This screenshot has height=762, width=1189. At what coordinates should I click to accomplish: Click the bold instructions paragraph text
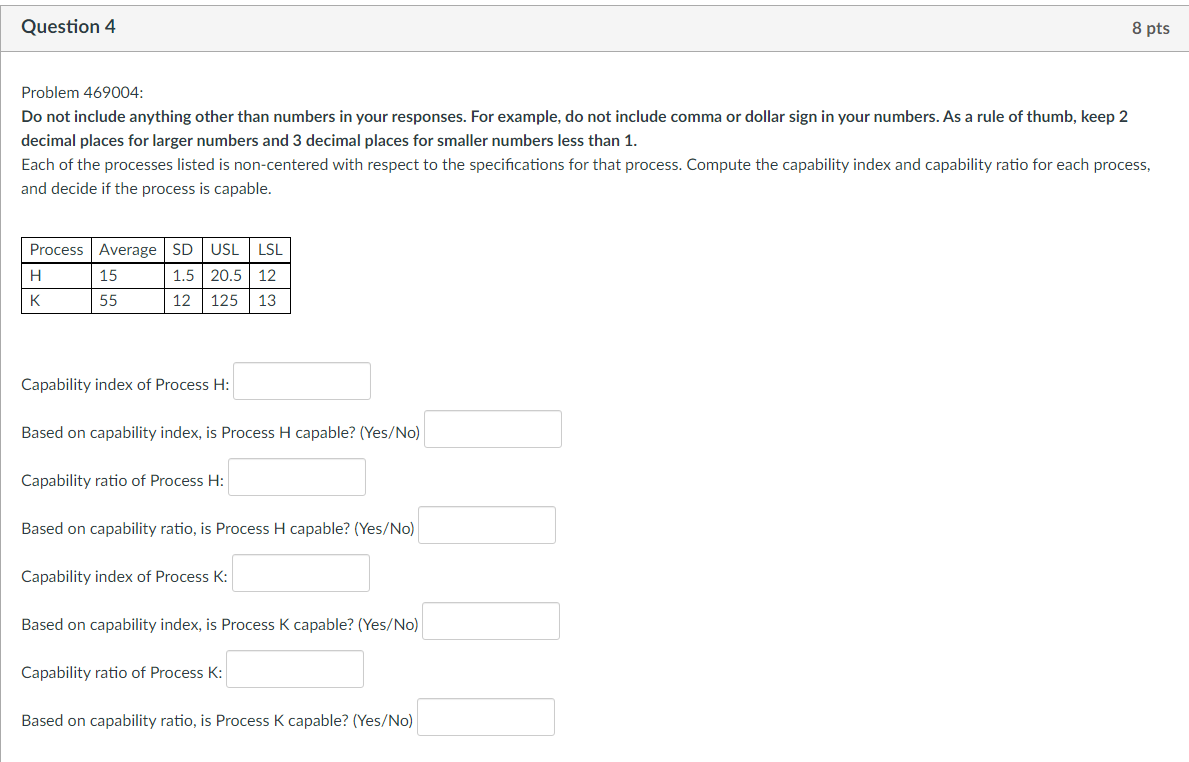pyautogui.click(x=575, y=128)
